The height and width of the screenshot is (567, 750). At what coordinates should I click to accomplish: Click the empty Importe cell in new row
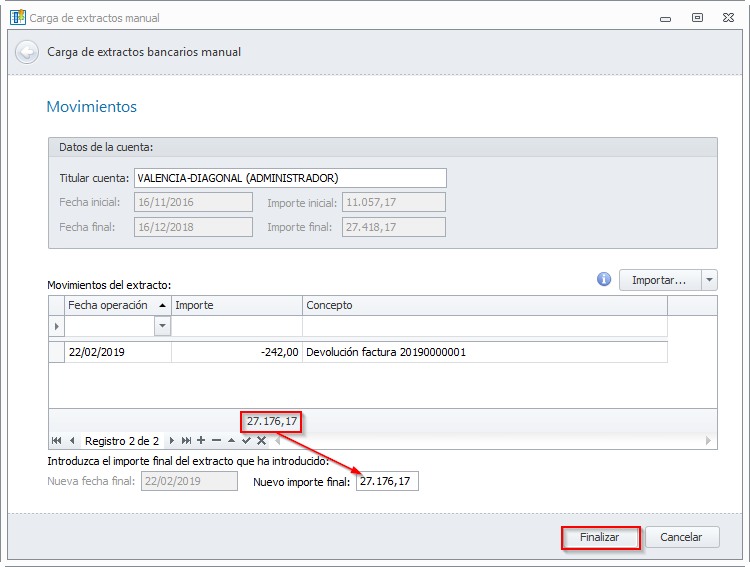(237, 326)
